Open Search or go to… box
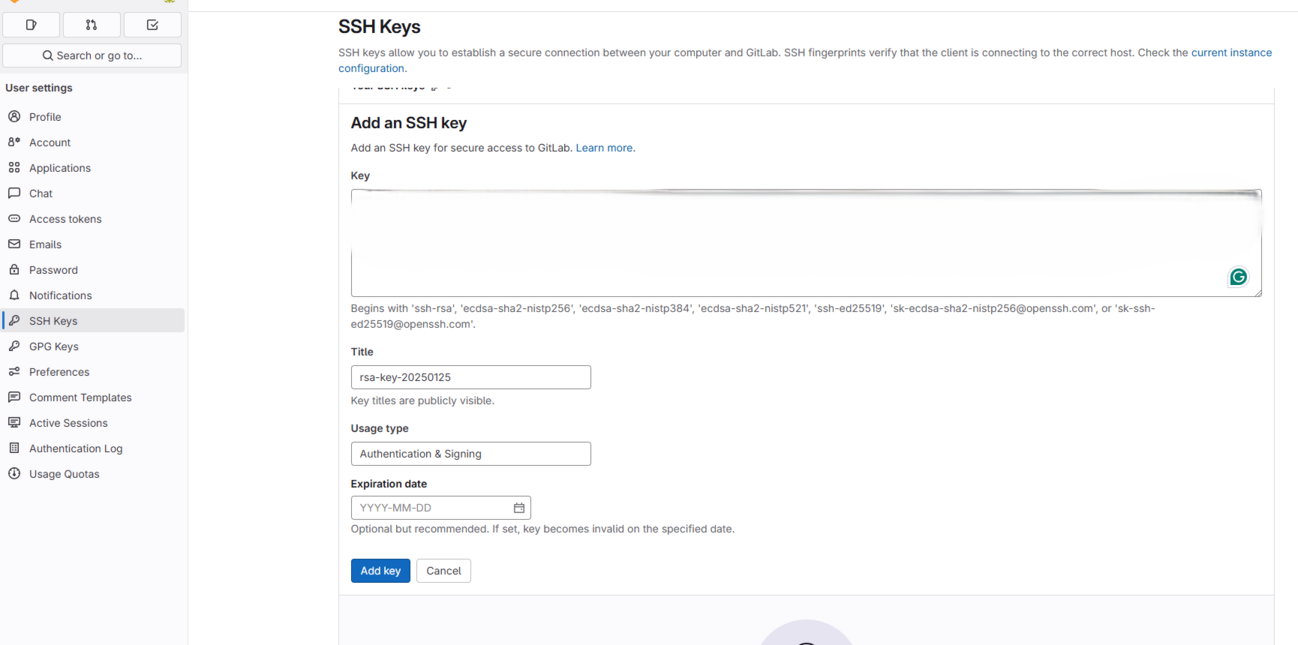This screenshot has height=645, width=1298. tap(92, 56)
